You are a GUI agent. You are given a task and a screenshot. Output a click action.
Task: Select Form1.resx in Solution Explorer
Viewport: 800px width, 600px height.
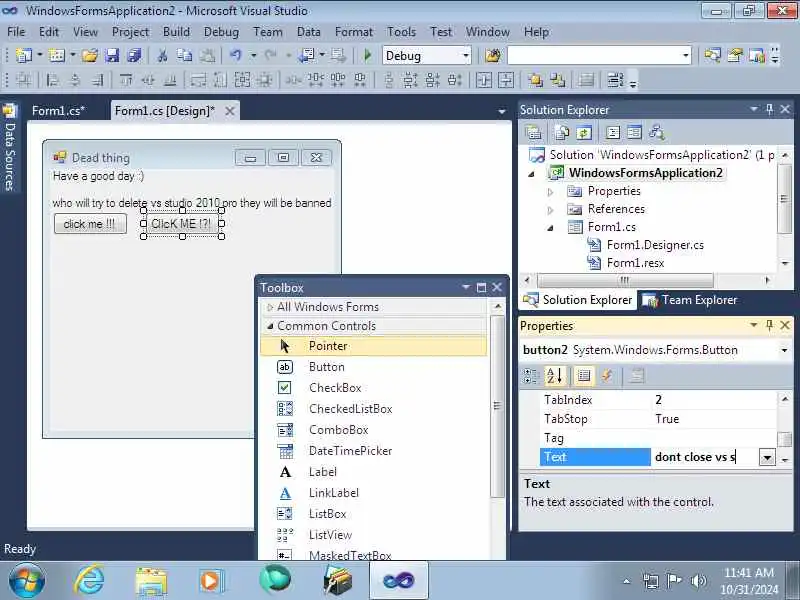635,263
